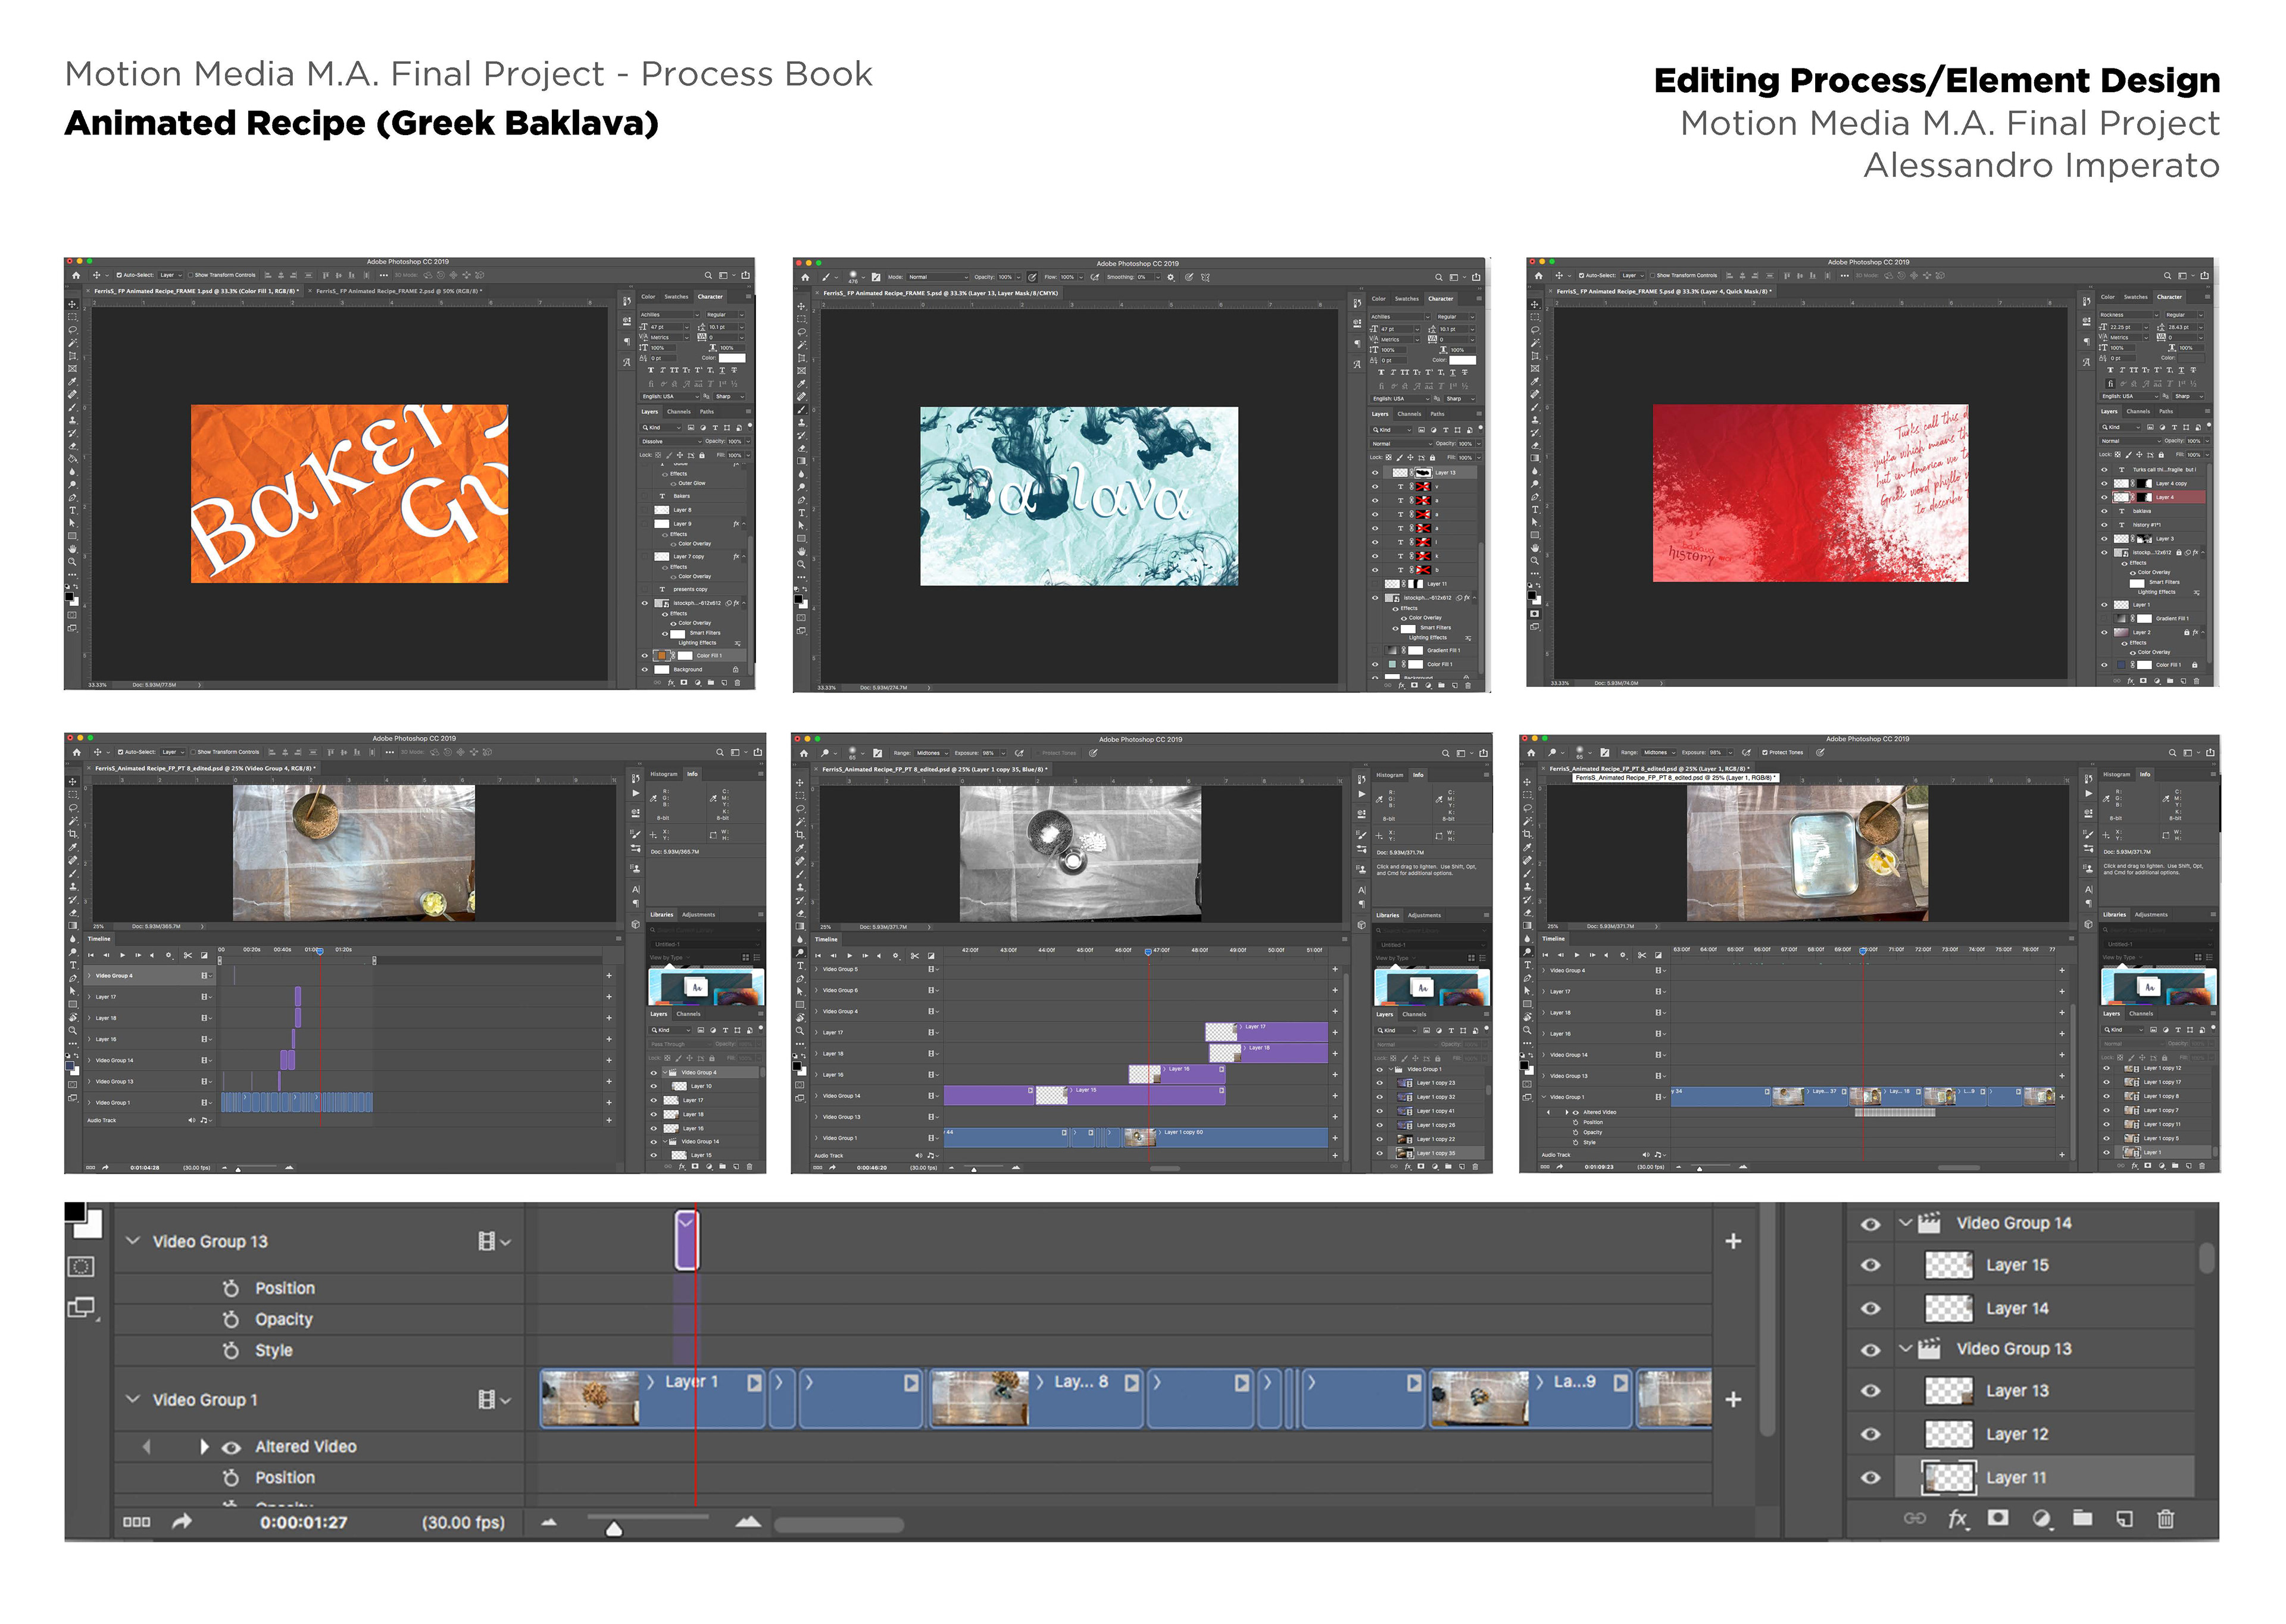The image size is (2286, 1624).
Task: Toggle visibility of Video Group 13 in Layers
Action: click(x=1870, y=1349)
